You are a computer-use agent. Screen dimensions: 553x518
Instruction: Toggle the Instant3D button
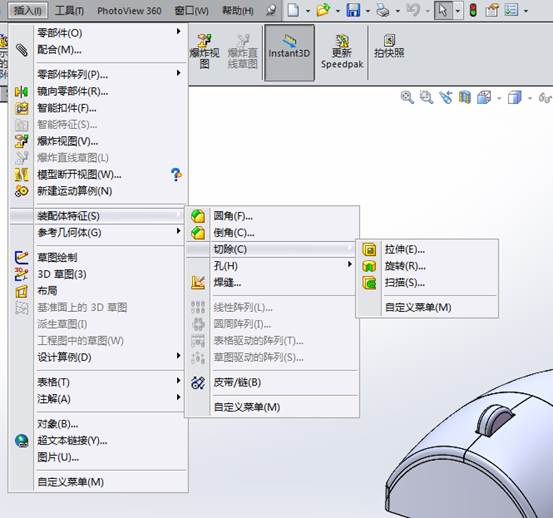289,52
